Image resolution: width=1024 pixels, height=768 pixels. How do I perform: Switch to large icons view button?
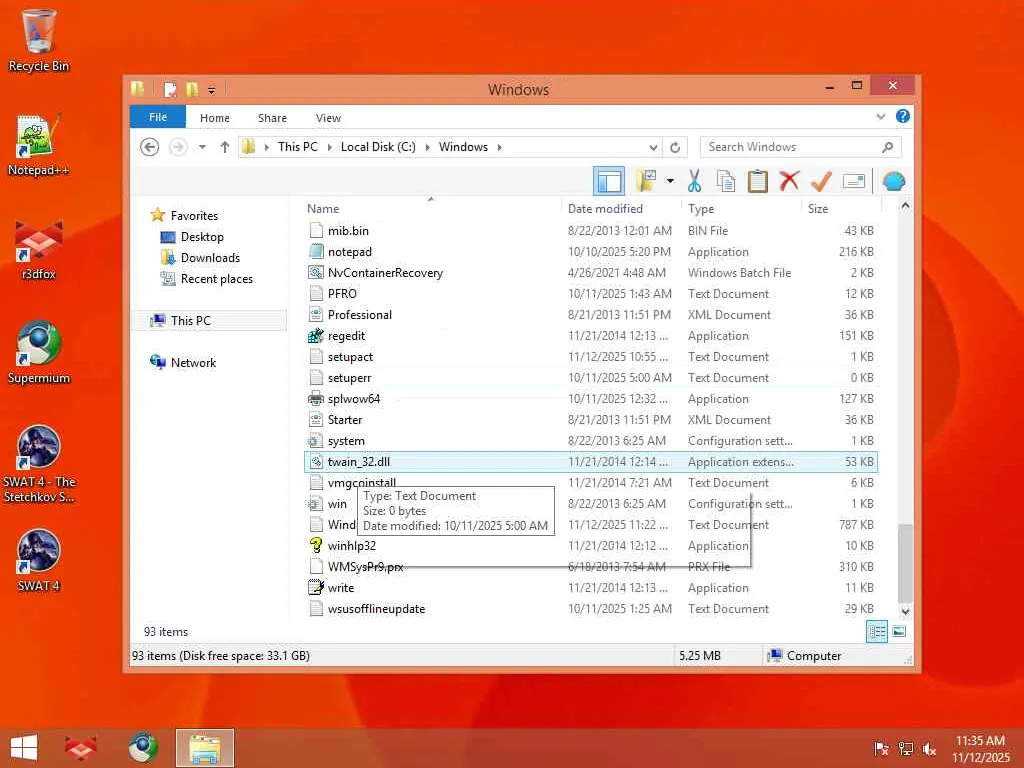click(899, 632)
